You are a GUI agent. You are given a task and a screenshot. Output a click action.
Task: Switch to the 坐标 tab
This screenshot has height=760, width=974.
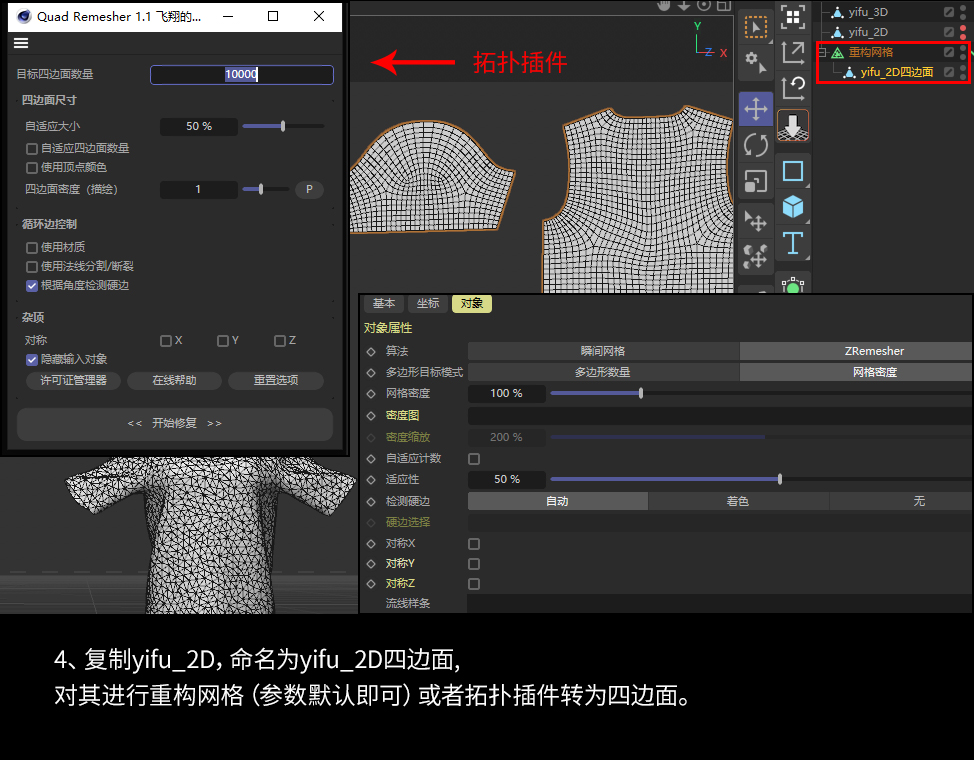pyautogui.click(x=428, y=303)
